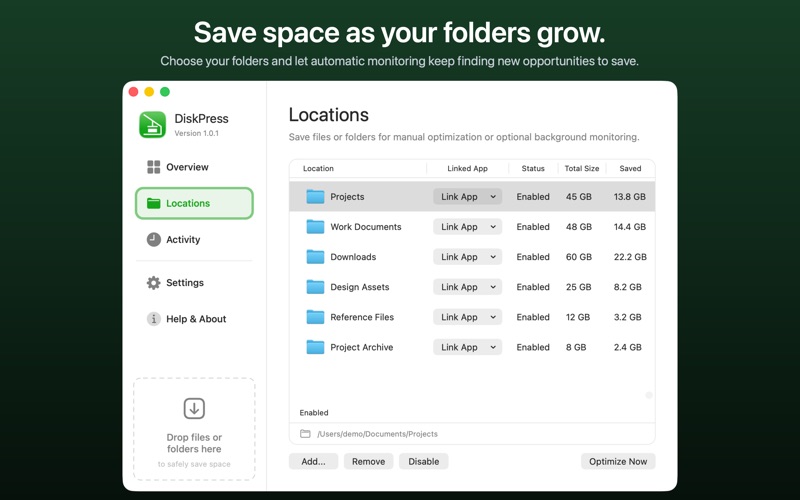Click the Help & About info icon
The width and height of the screenshot is (800, 500).
[154, 319]
